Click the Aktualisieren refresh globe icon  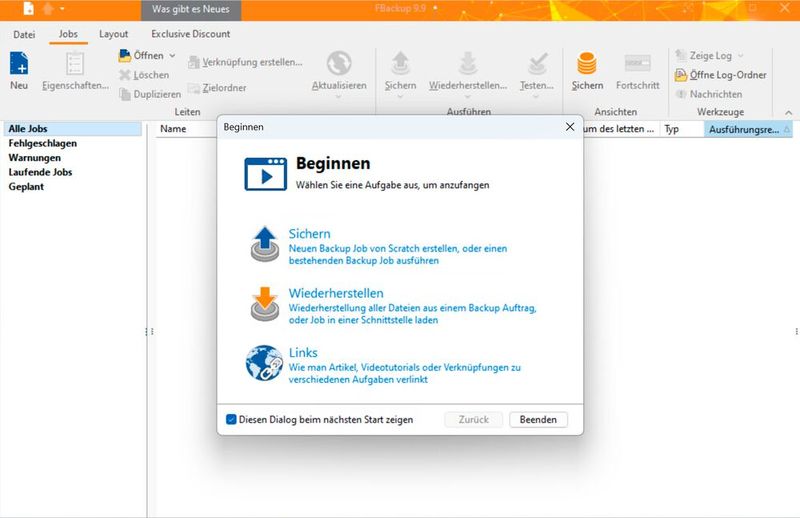tap(339, 63)
